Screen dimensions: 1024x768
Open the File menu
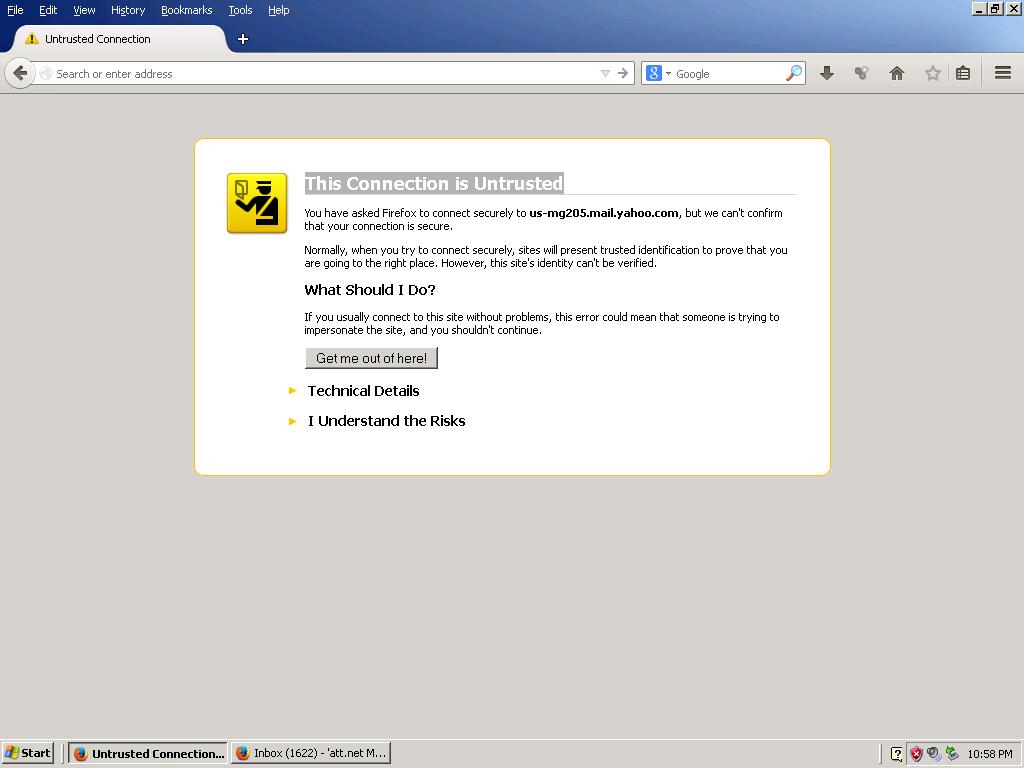pyautogui.click(x=15, y=10)
